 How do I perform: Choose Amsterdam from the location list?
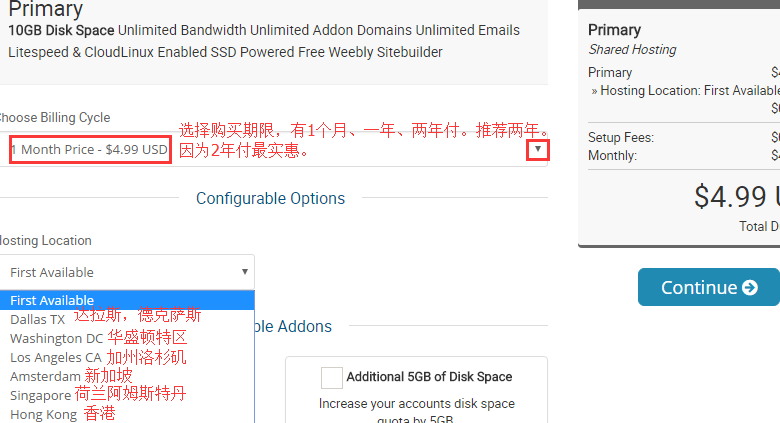[45, 376]
